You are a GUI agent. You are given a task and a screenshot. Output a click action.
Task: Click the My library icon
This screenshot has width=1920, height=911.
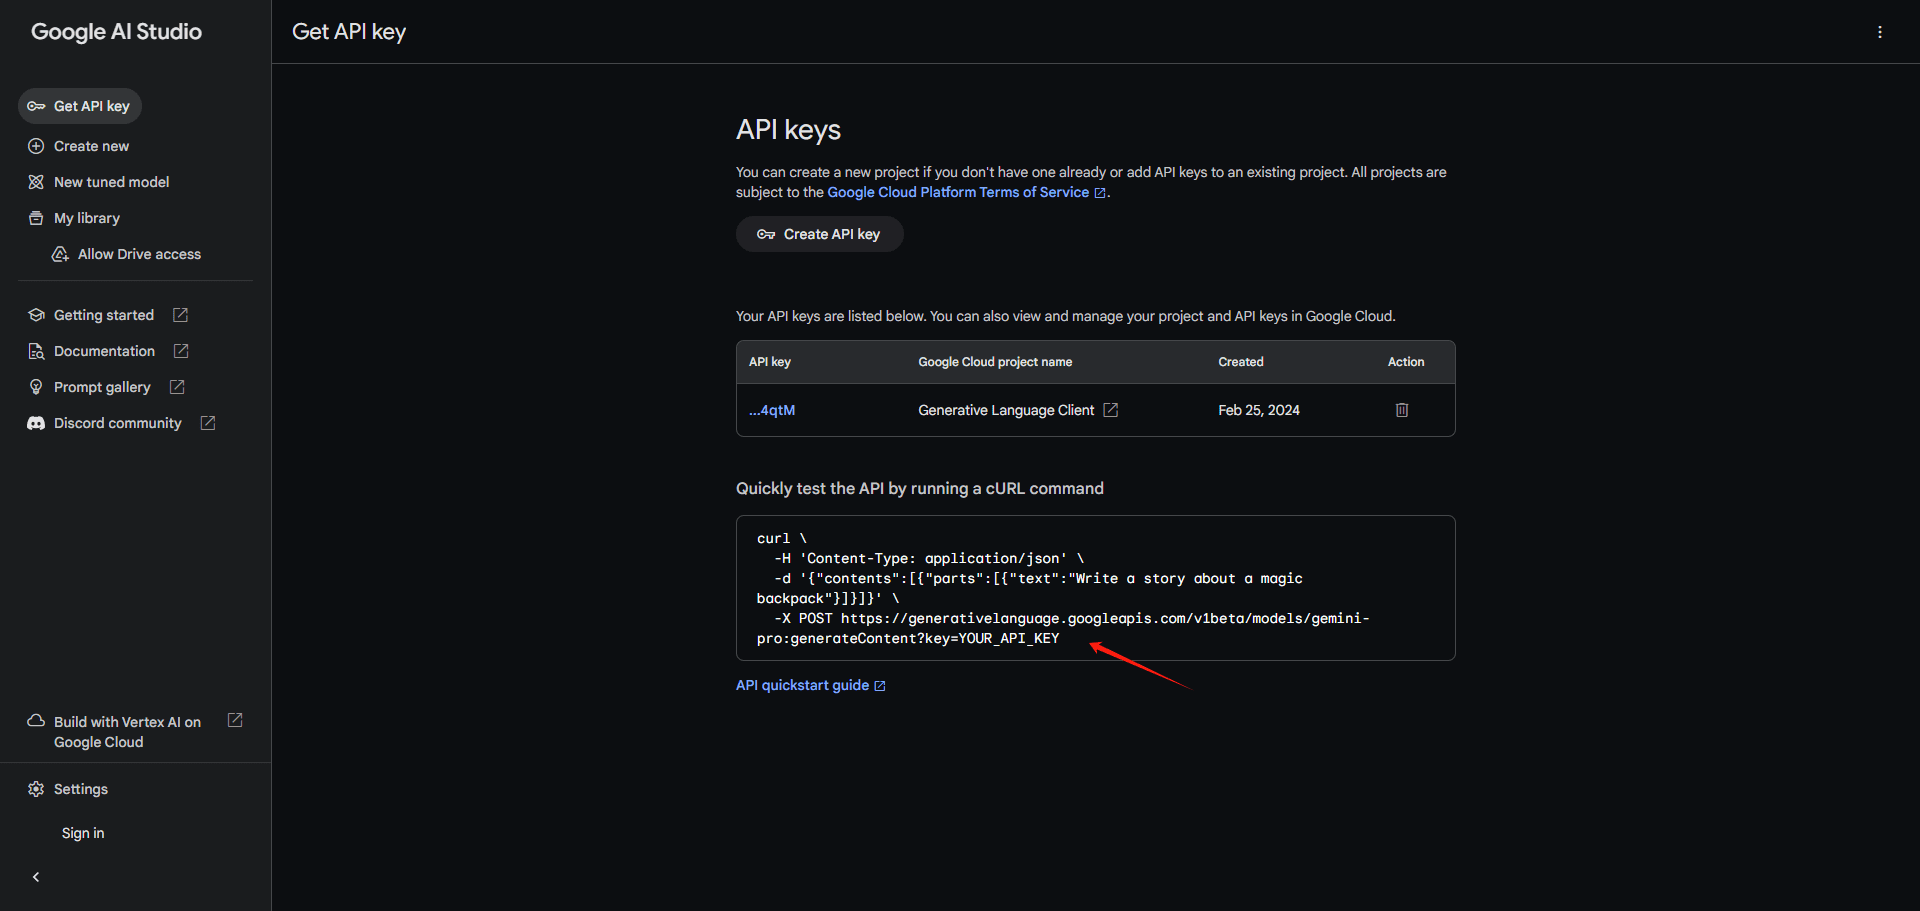(36, 218)
